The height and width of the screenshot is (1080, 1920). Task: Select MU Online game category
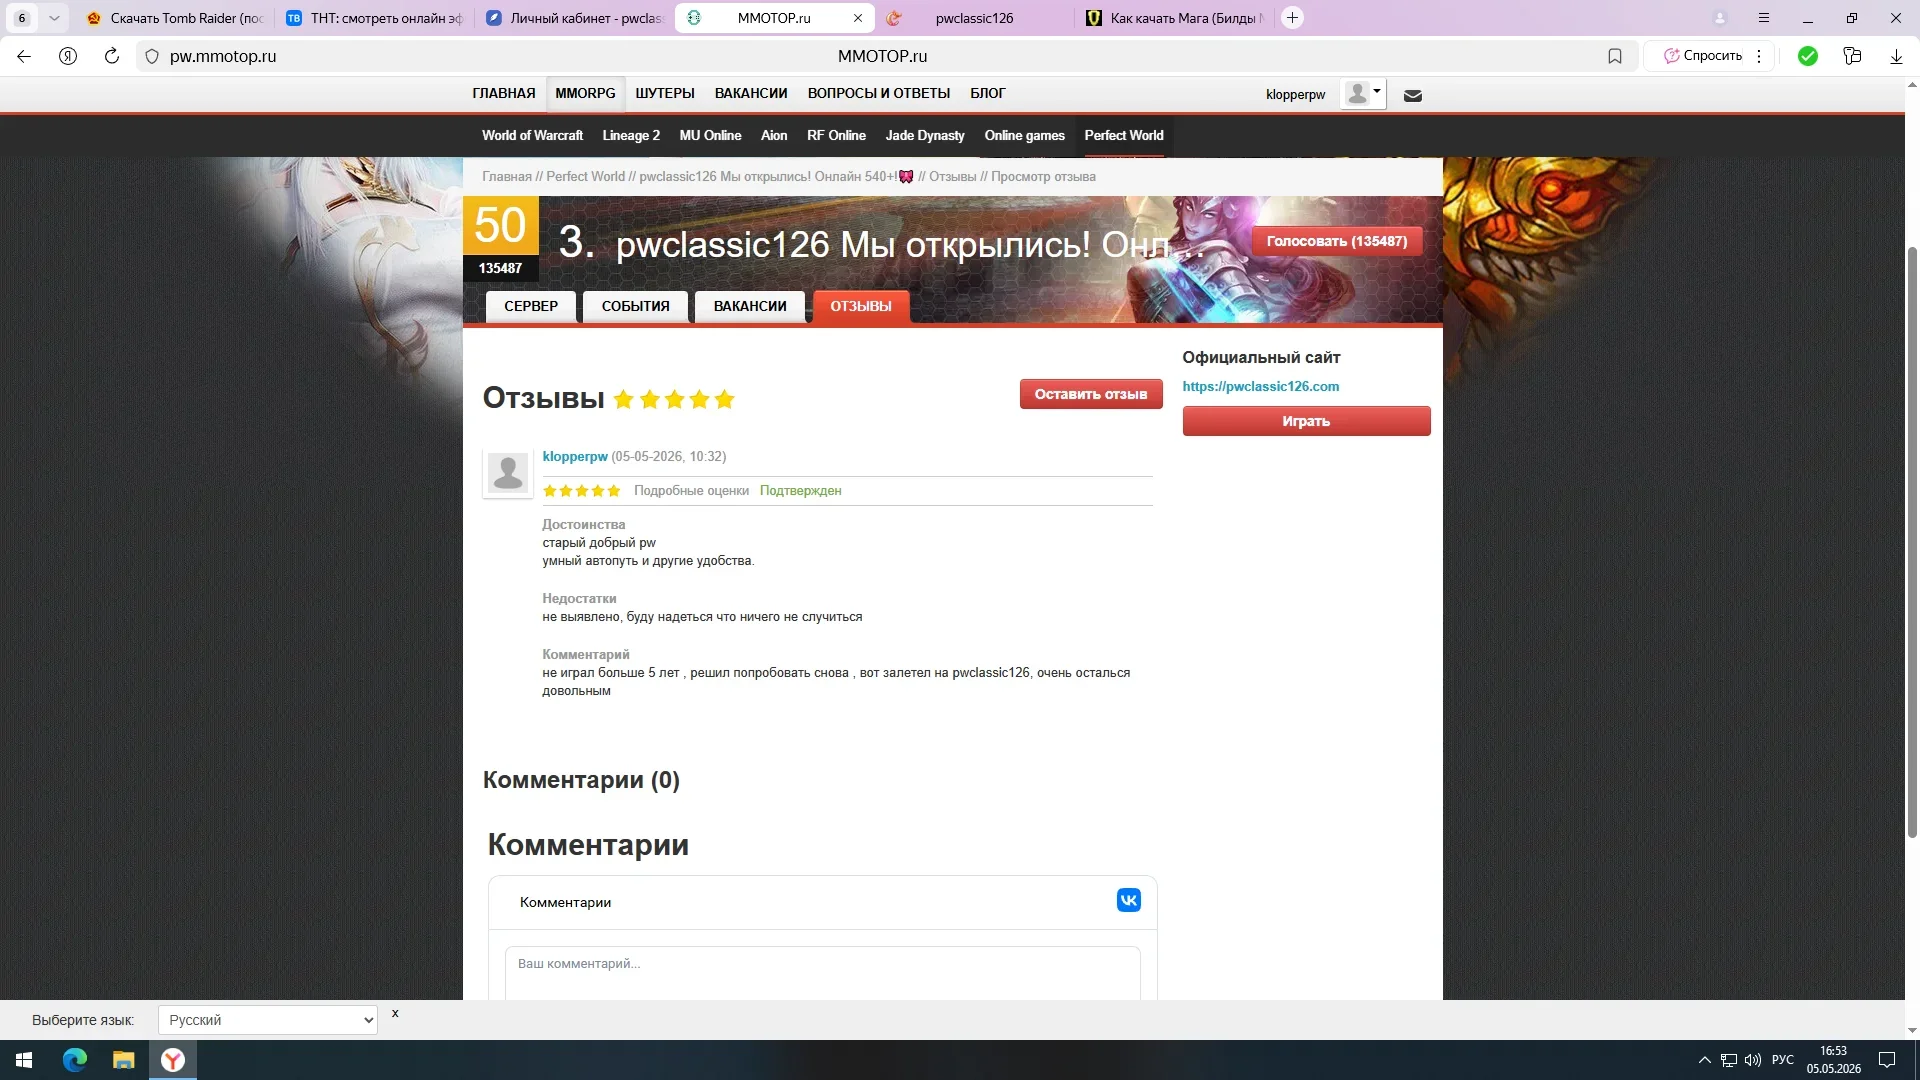[710, 135]
